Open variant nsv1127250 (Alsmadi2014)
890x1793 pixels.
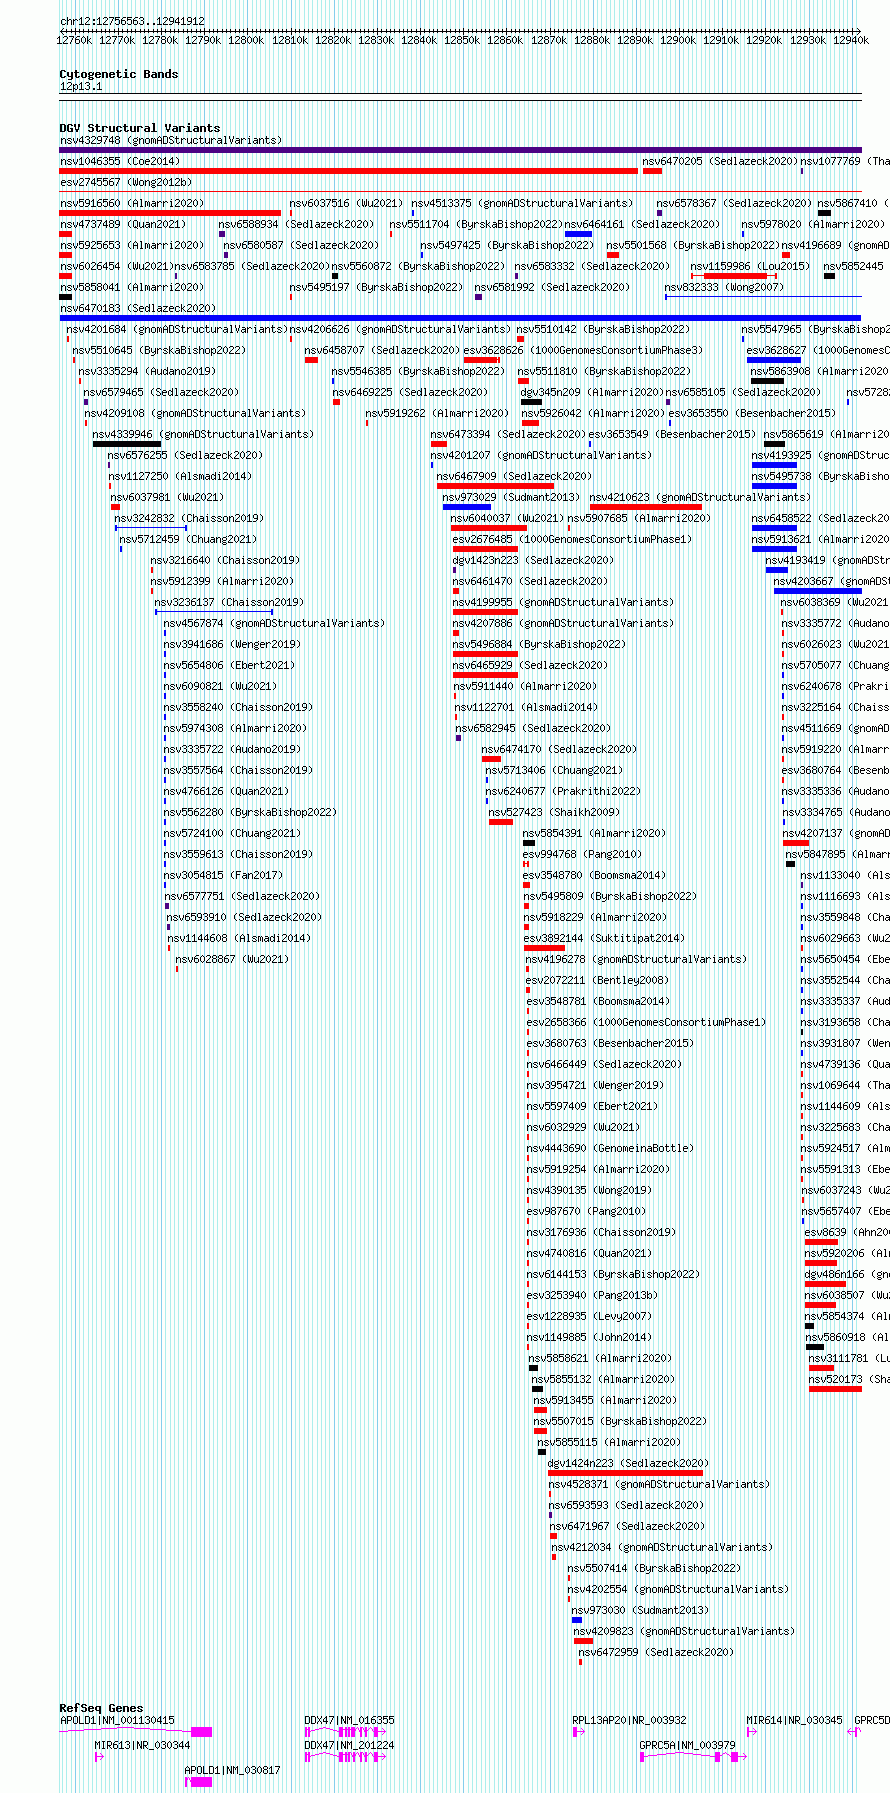[x=181, y=476]
